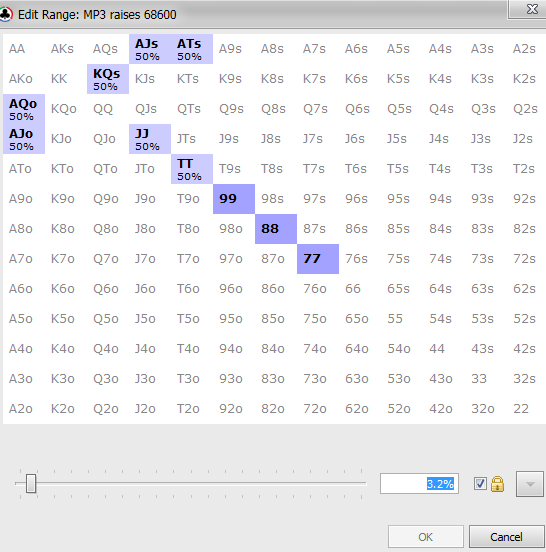
Task: Select the 33 pair cell
Action: pos(486,379)
